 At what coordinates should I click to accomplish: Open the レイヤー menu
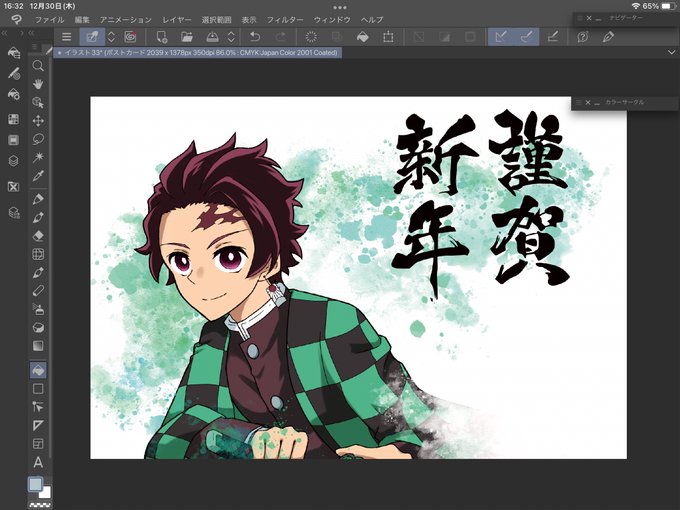177,20
